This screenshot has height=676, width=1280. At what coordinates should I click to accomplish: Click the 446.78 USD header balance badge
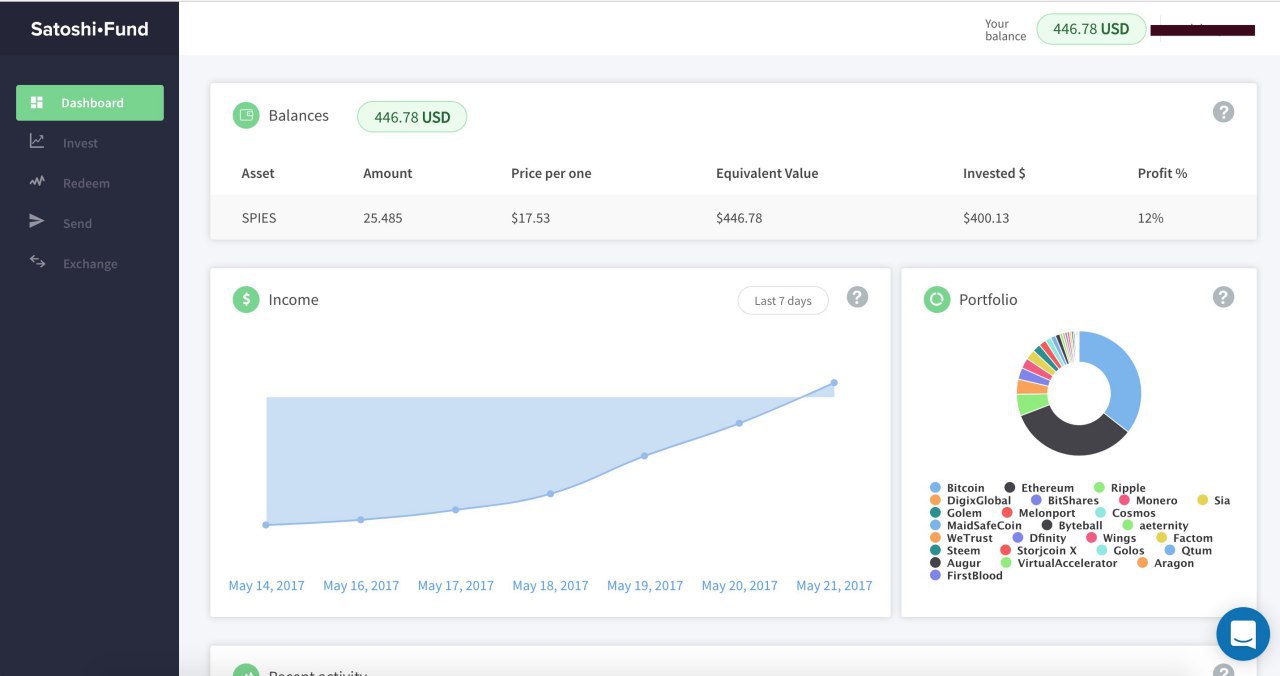pyautogui.click(x=1091, y=29)
